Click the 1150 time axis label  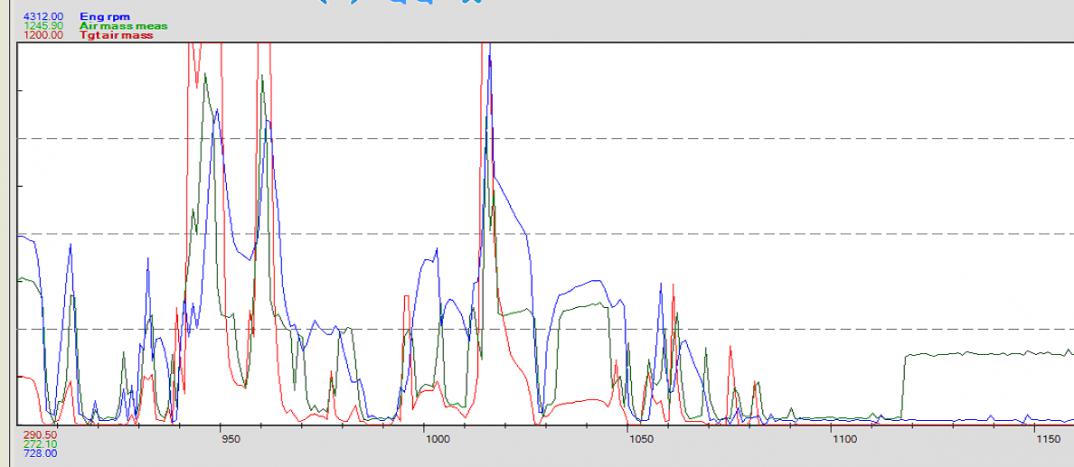tap(1049, 438)
